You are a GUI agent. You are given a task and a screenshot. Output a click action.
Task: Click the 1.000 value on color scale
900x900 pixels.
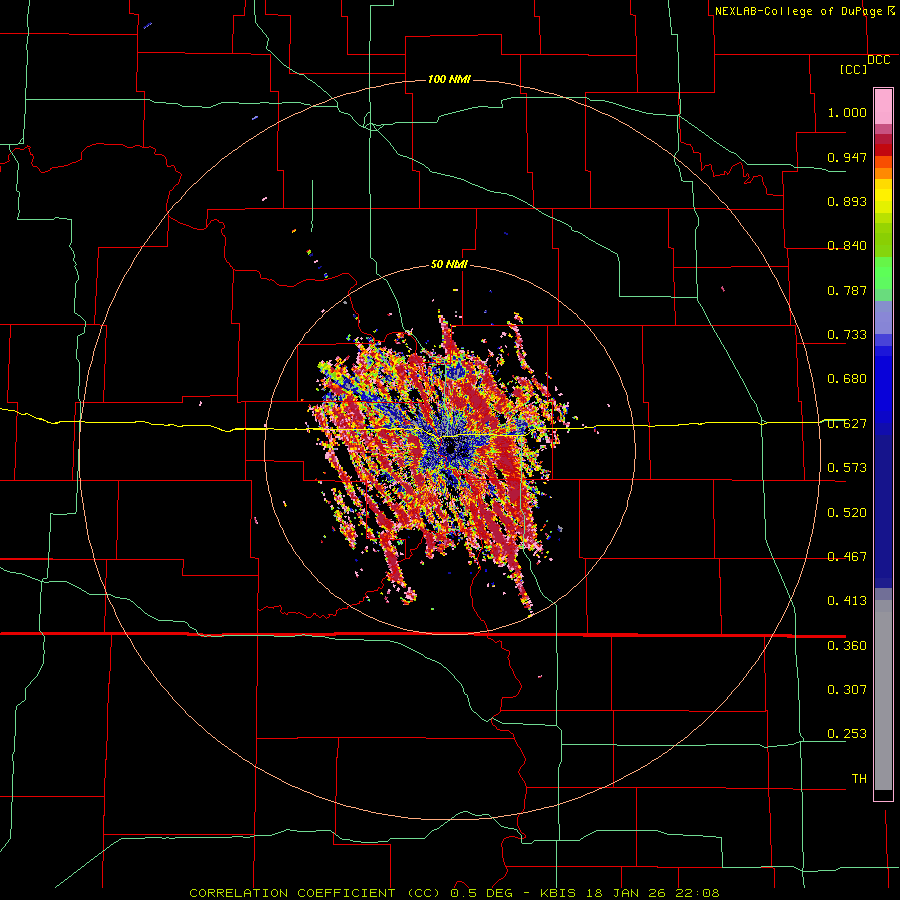pos(847,112)
